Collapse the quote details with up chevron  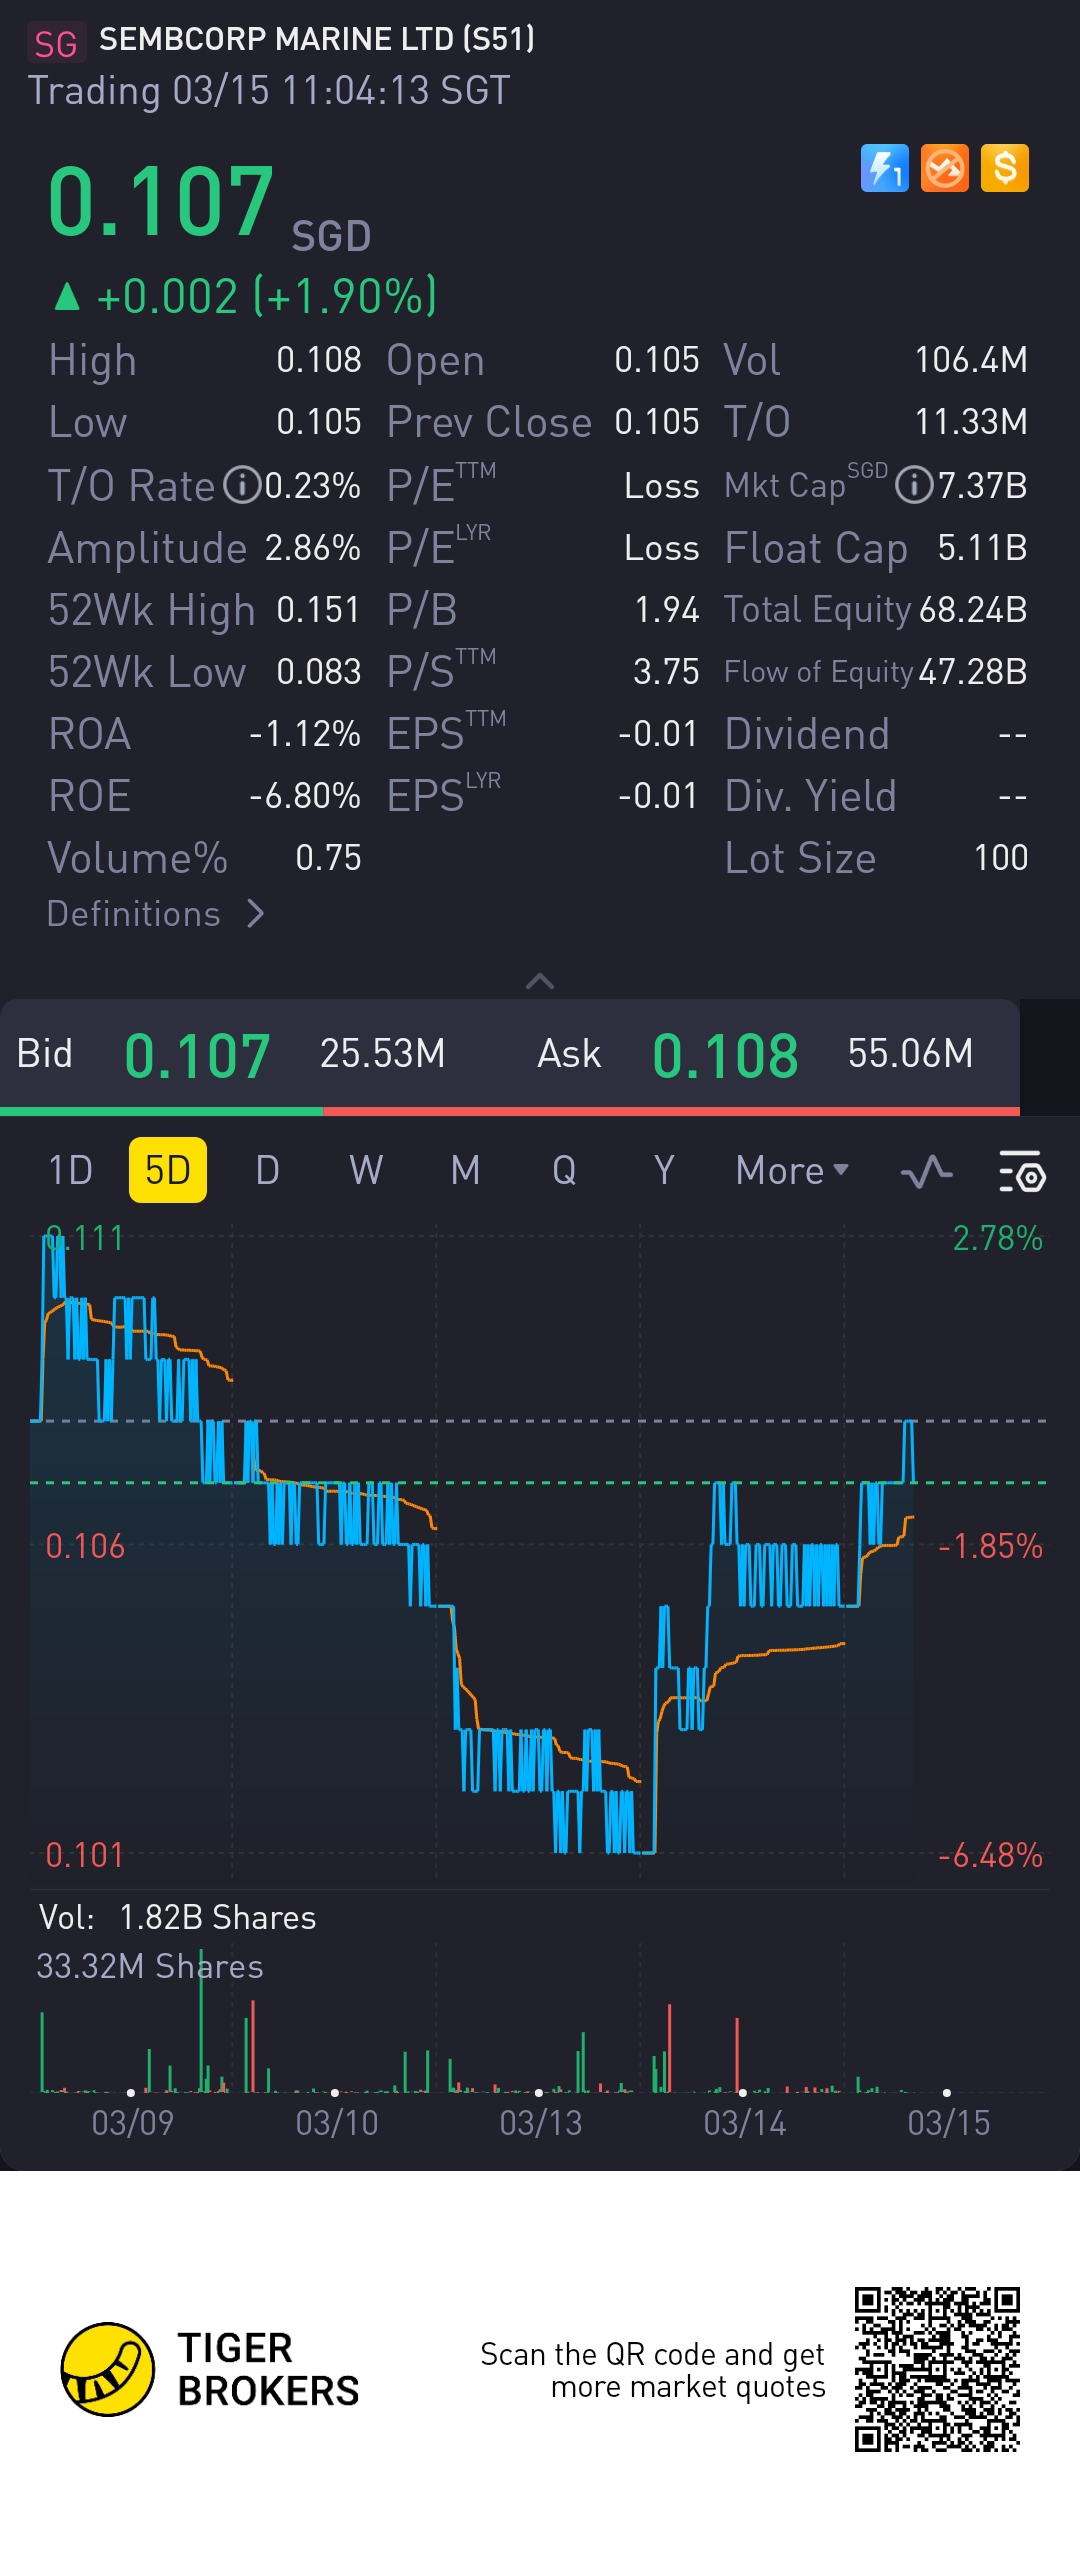540,981
